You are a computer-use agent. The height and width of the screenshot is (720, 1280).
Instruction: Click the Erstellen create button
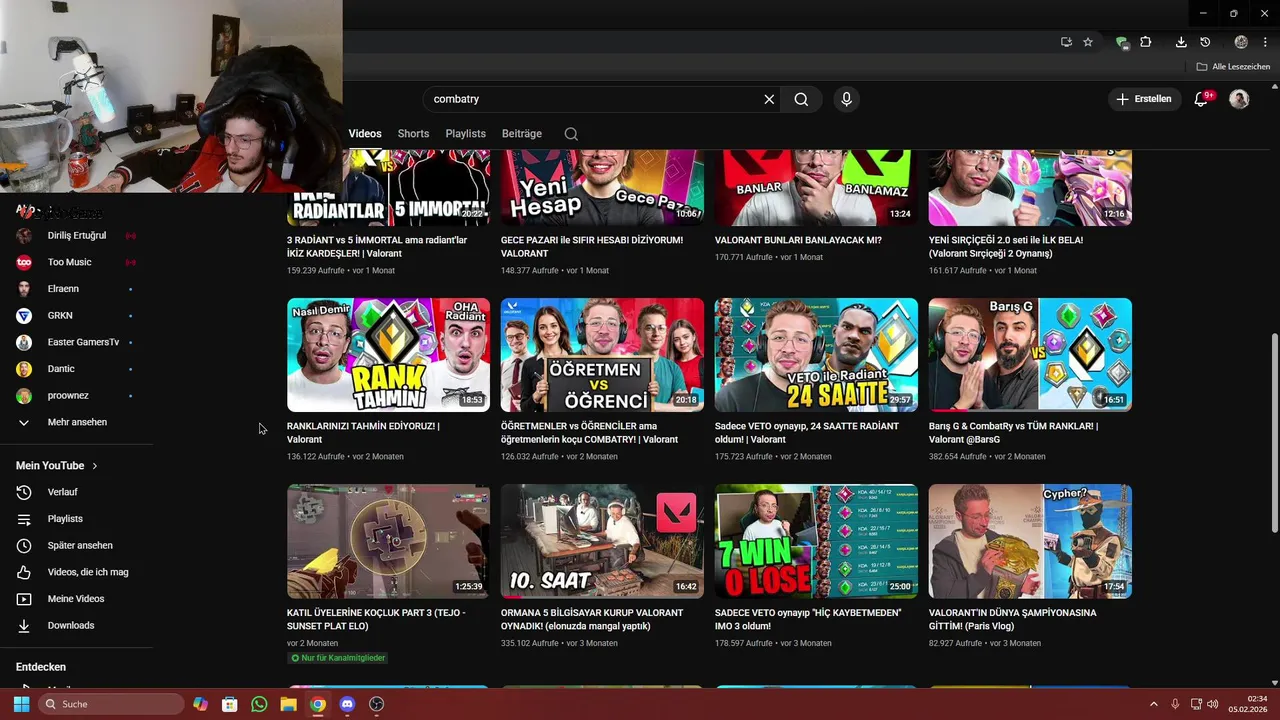click(1144, 99)
